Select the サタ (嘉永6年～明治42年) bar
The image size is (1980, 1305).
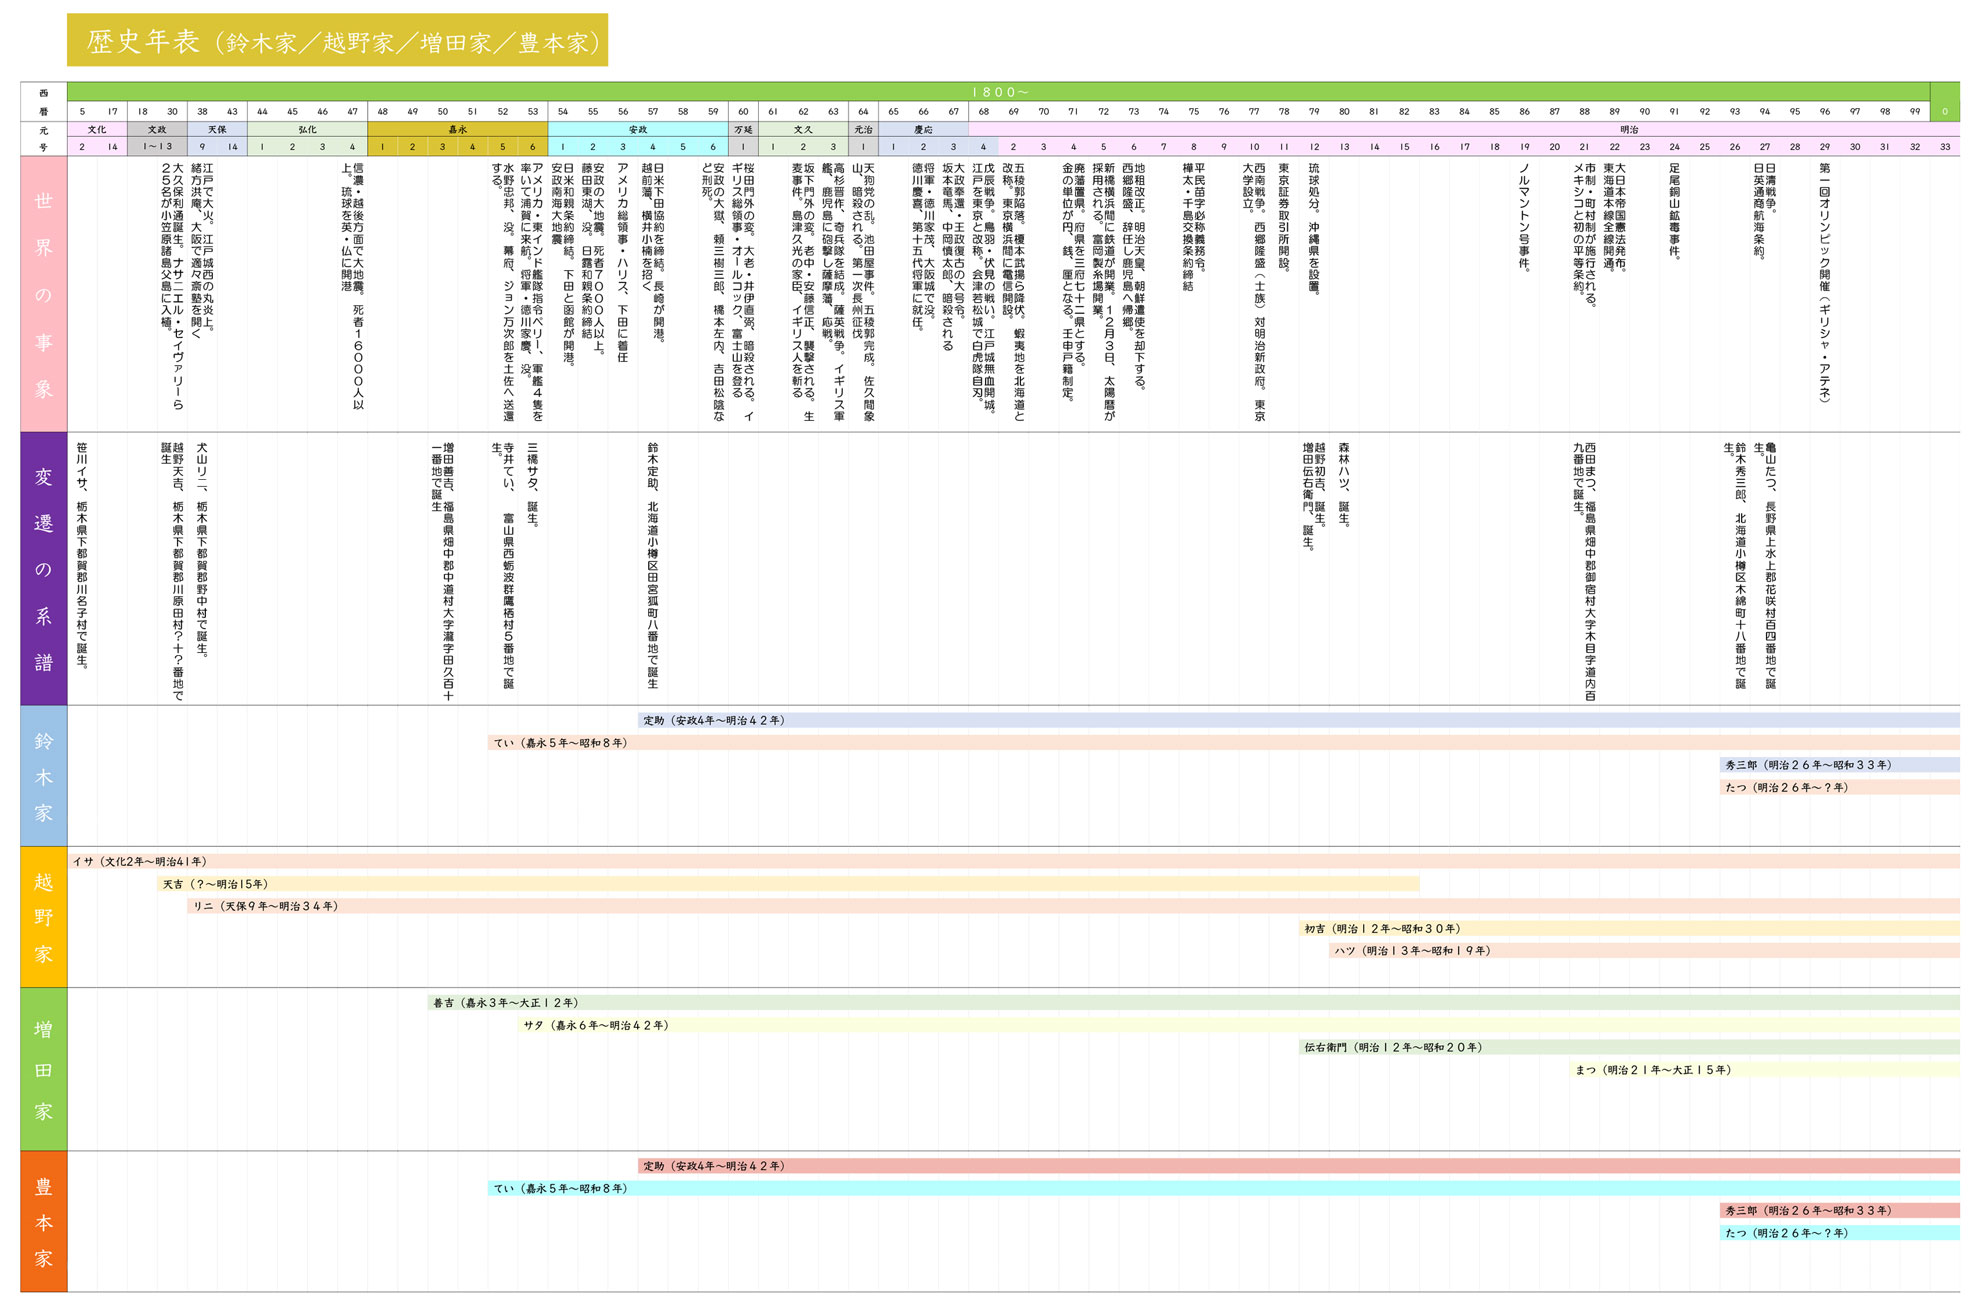point(1238,1025)
